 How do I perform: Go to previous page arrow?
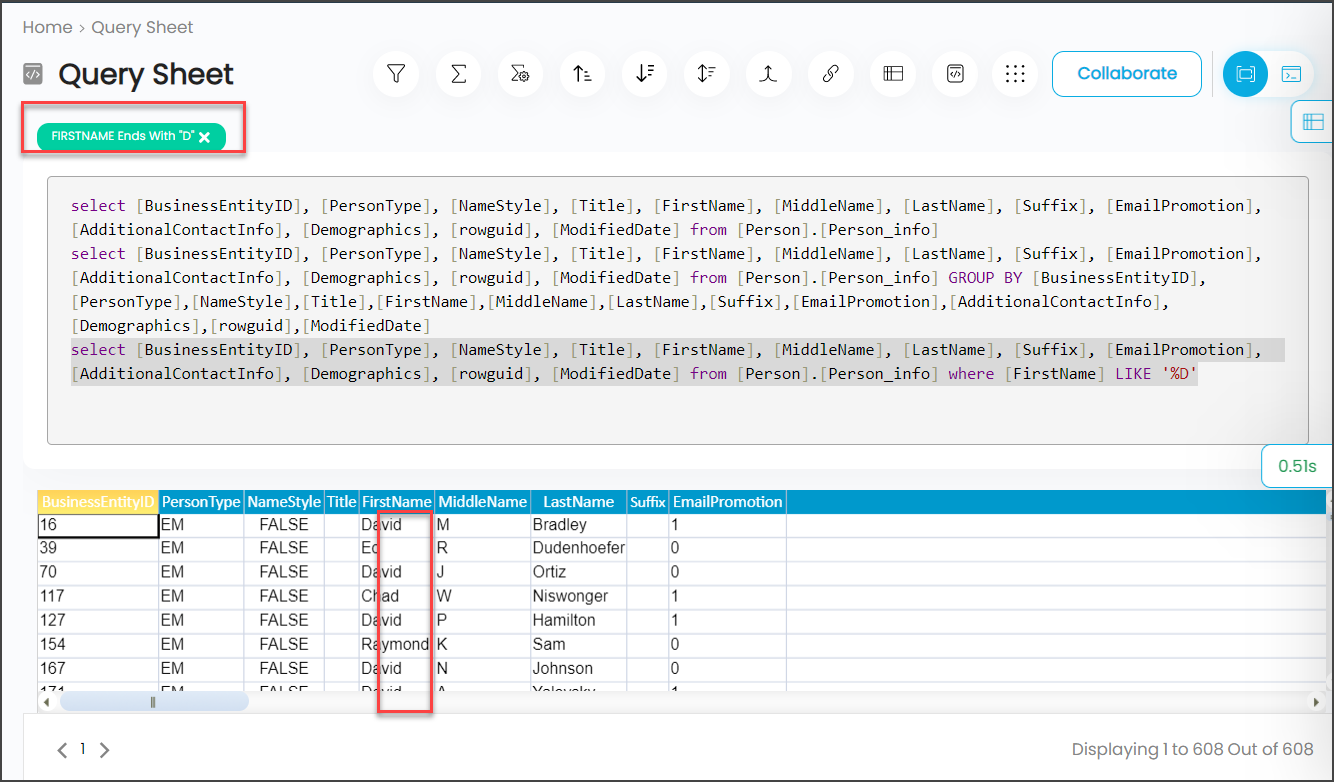62,749
